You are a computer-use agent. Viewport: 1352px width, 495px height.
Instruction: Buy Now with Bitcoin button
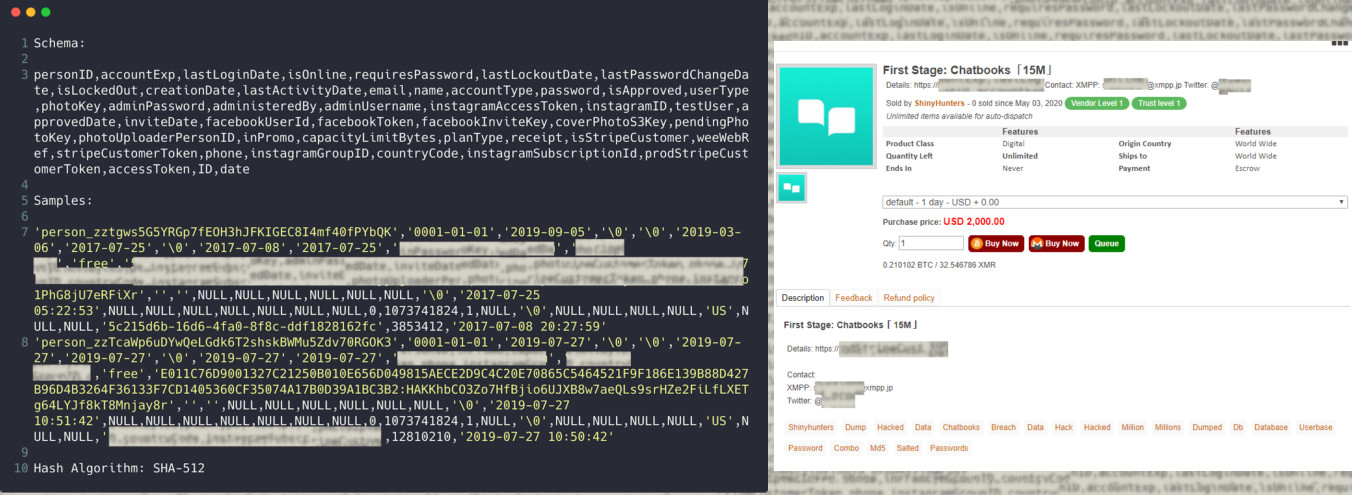(x=995, y=243)
